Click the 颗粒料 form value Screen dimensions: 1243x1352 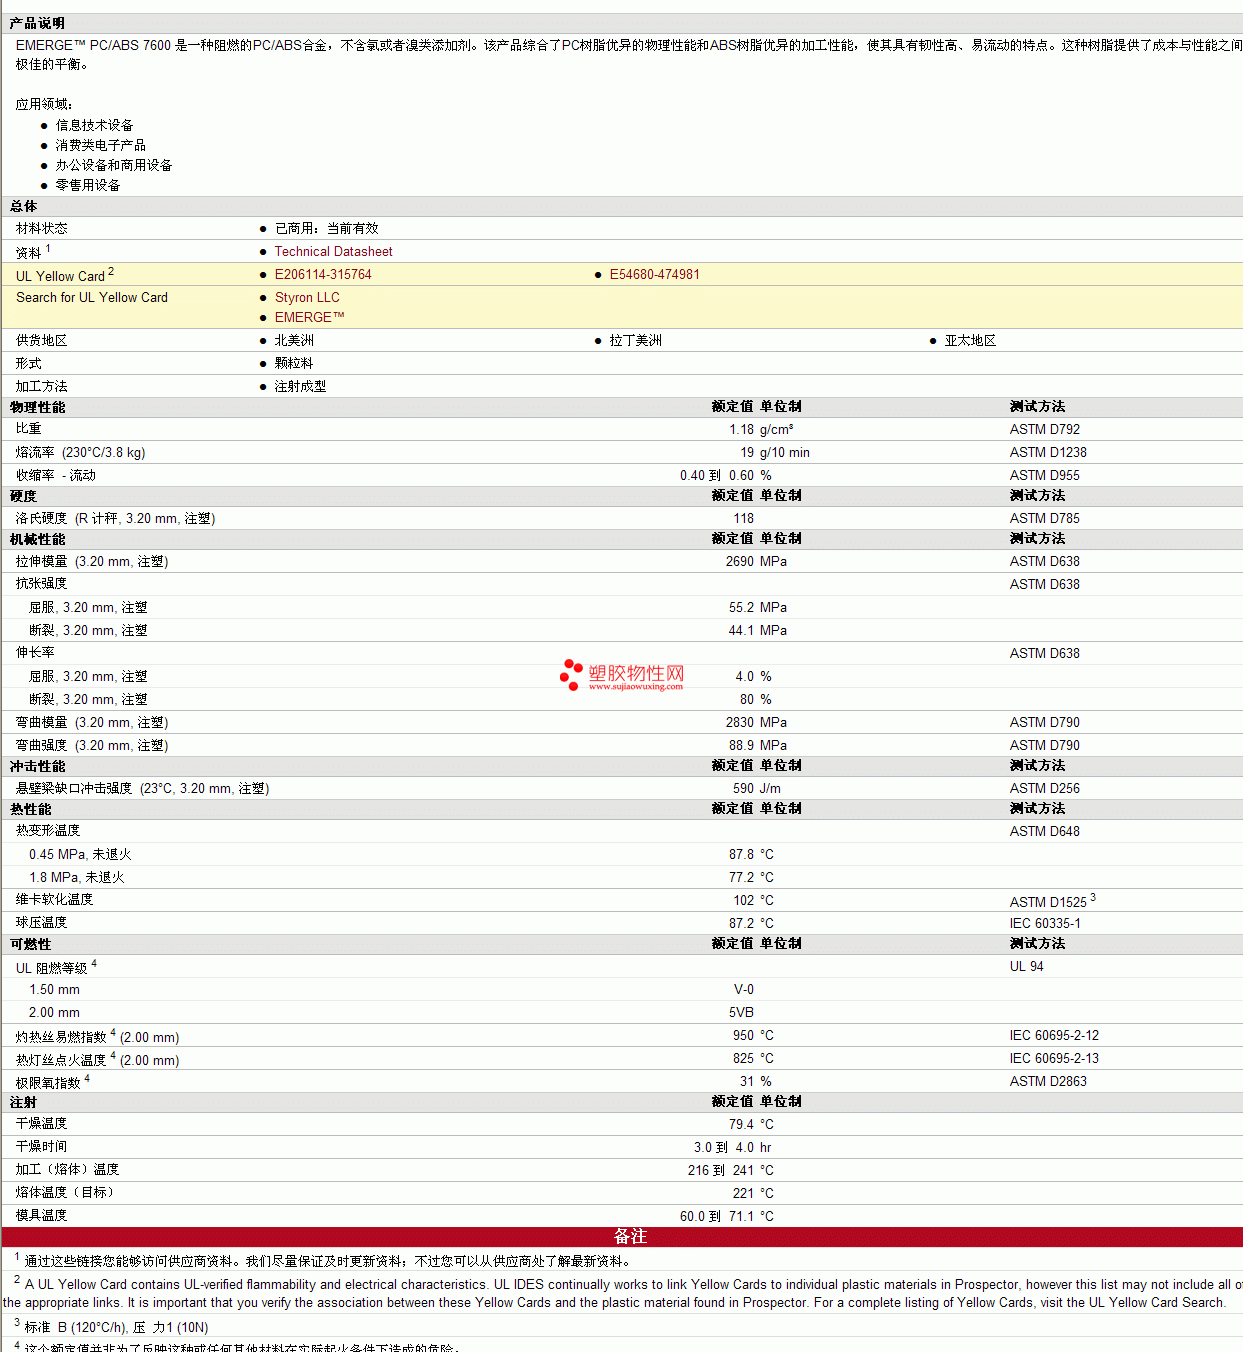[x=294, y=364]
